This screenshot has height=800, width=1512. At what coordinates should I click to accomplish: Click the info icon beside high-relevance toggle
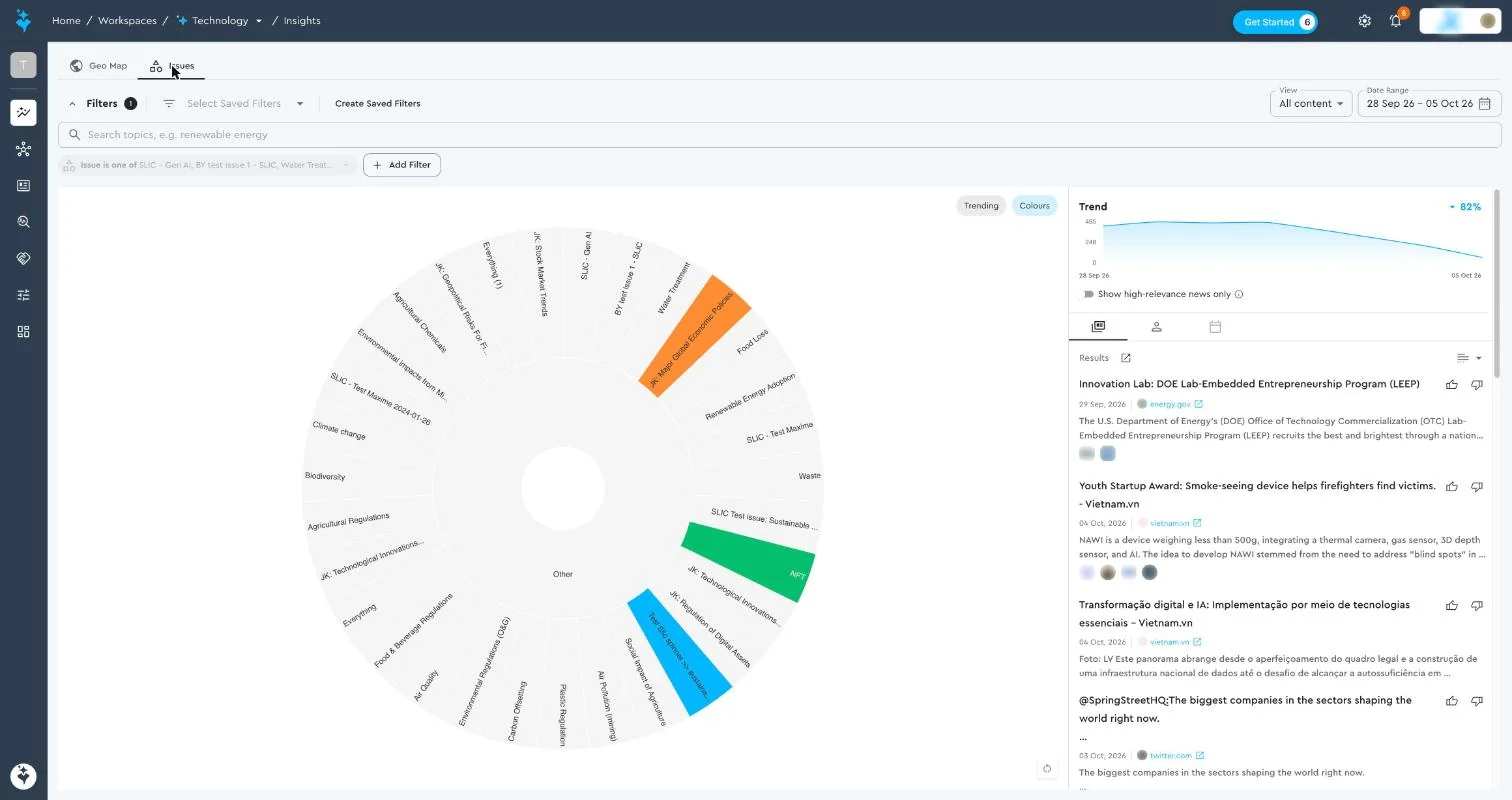1239,294
